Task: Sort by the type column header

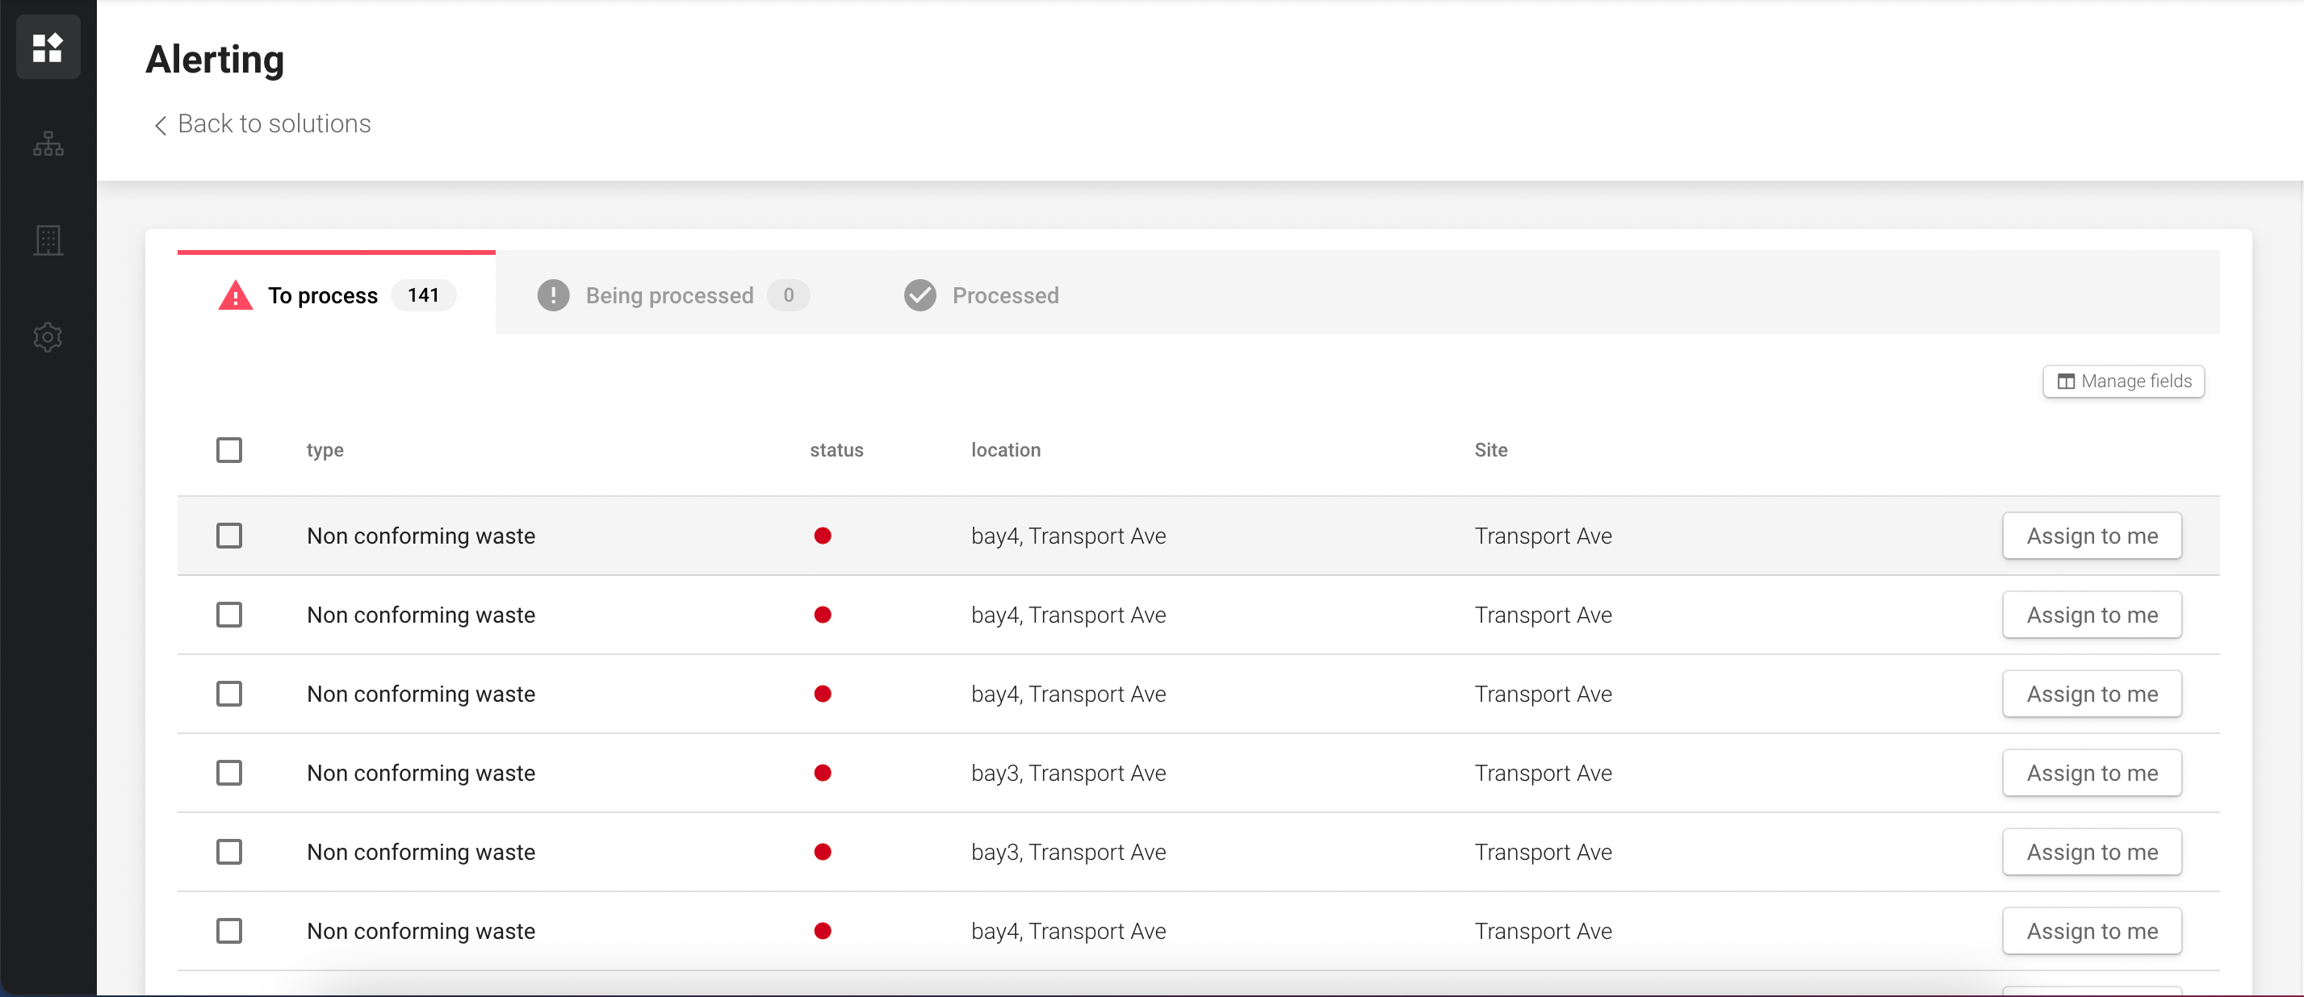Action: (x=325, y=450)
